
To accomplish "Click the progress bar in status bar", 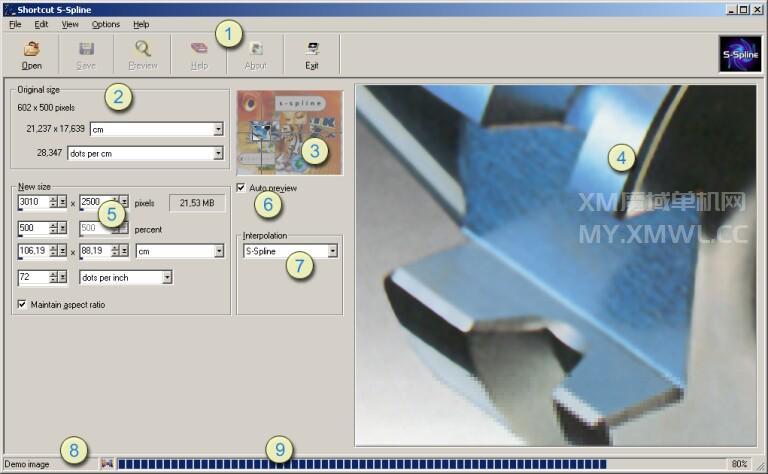I will [x=360, y=464].
